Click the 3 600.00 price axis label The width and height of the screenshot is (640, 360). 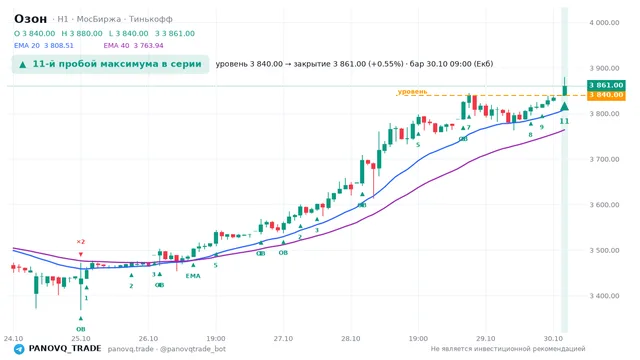(x=604, y=205)
